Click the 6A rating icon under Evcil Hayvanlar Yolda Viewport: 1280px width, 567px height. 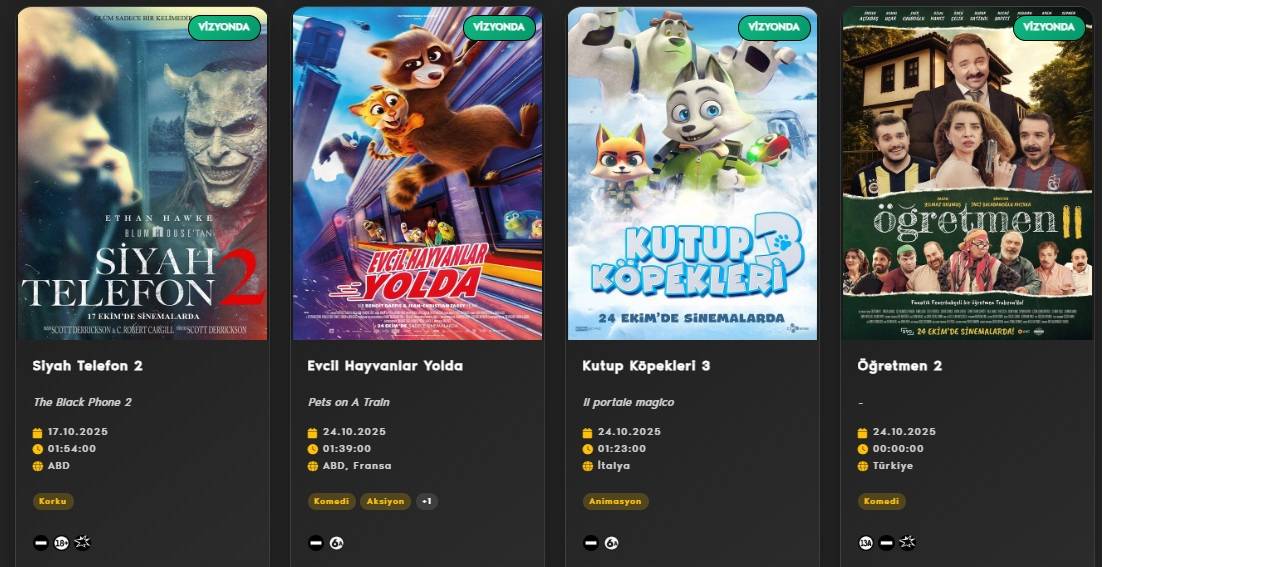coord(336,543)
